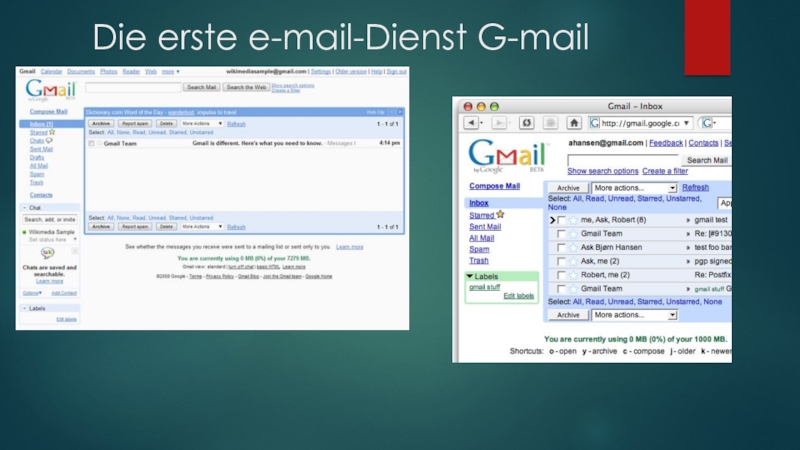
Task: Open the Calendar link in the top navigation bar
Action: (x=51, y=72)
